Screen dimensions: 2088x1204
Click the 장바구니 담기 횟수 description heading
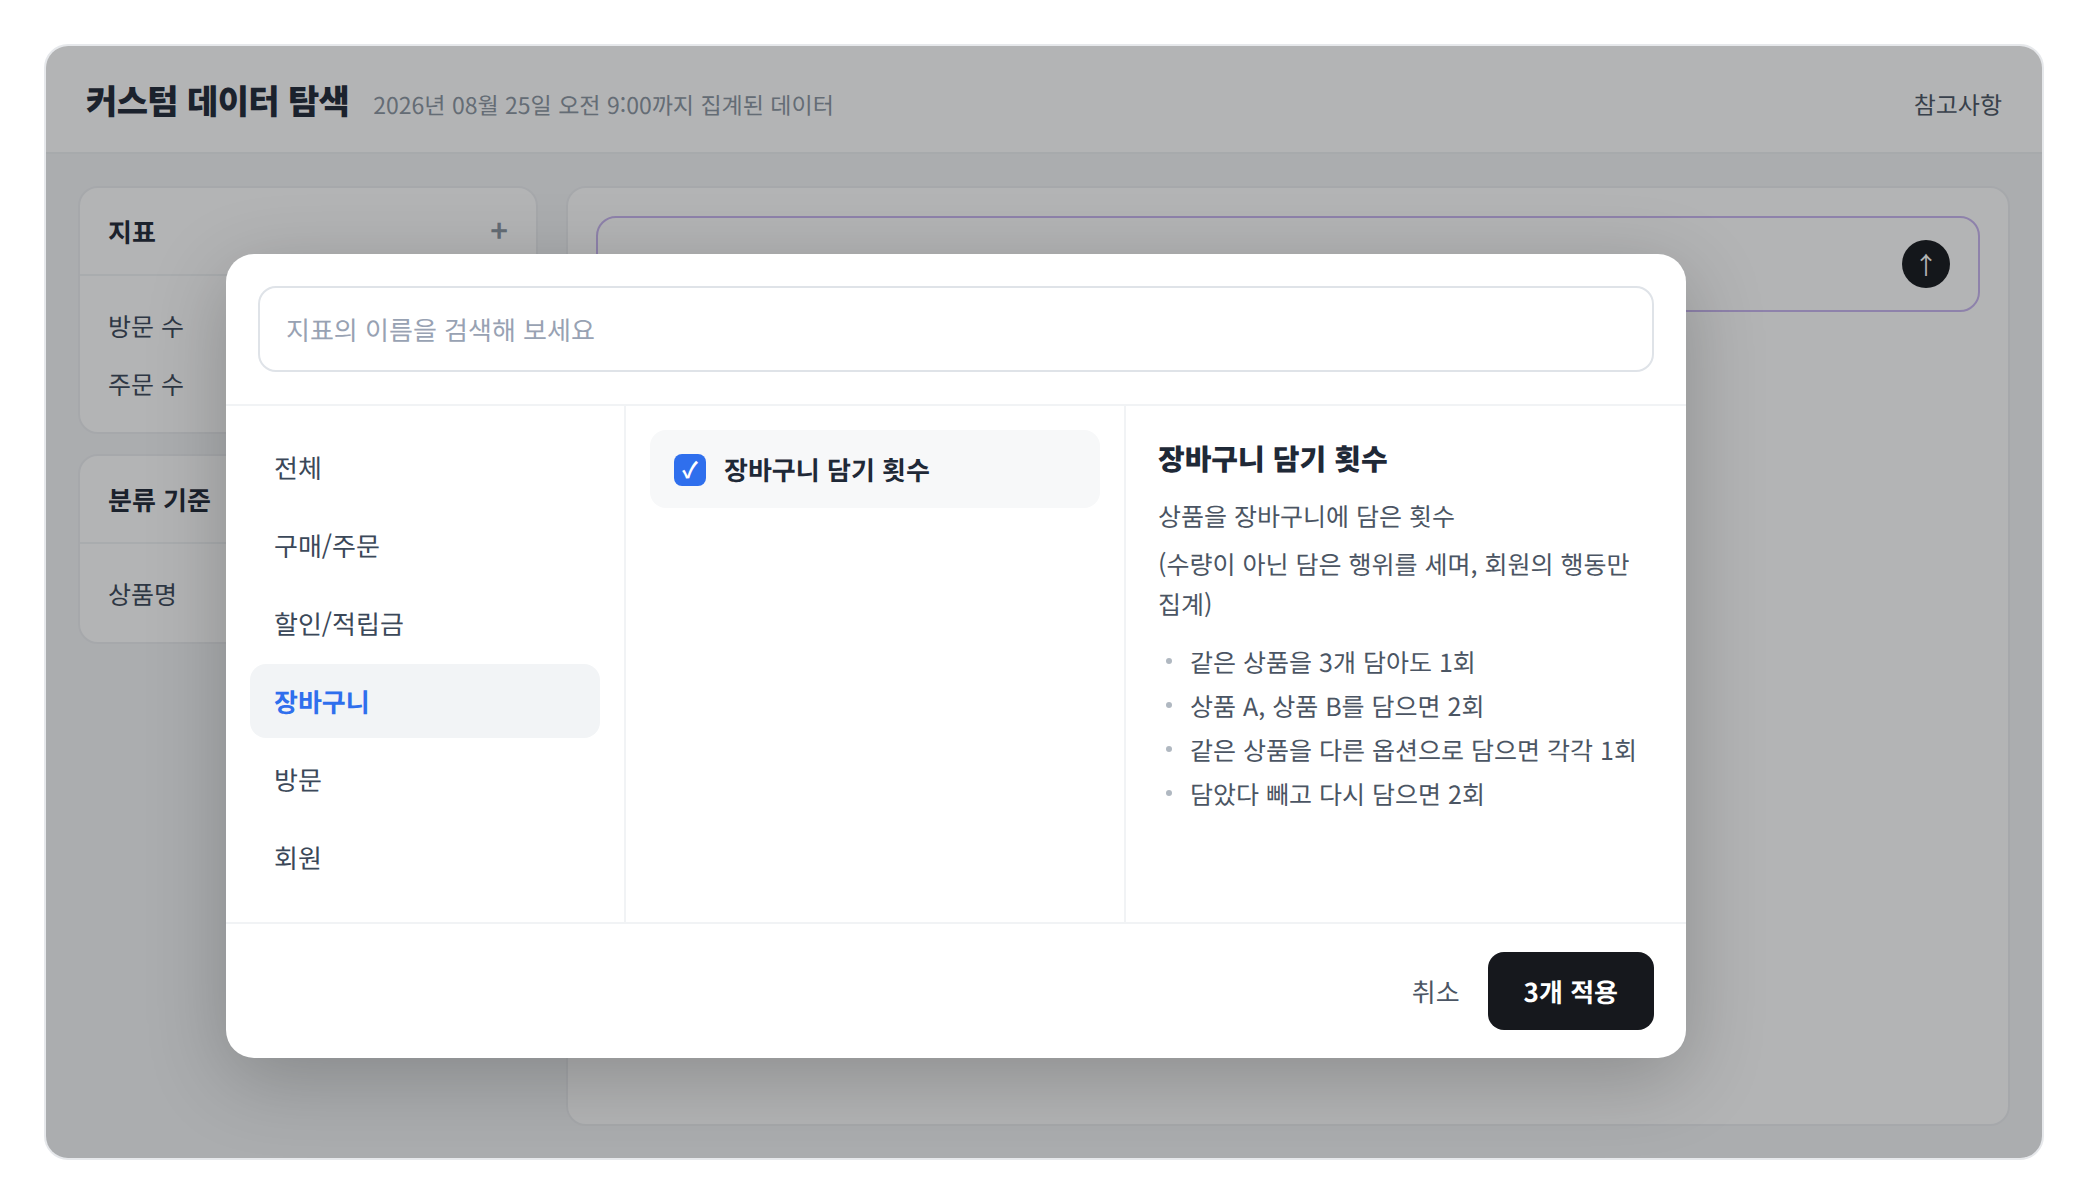[1272, 459]
